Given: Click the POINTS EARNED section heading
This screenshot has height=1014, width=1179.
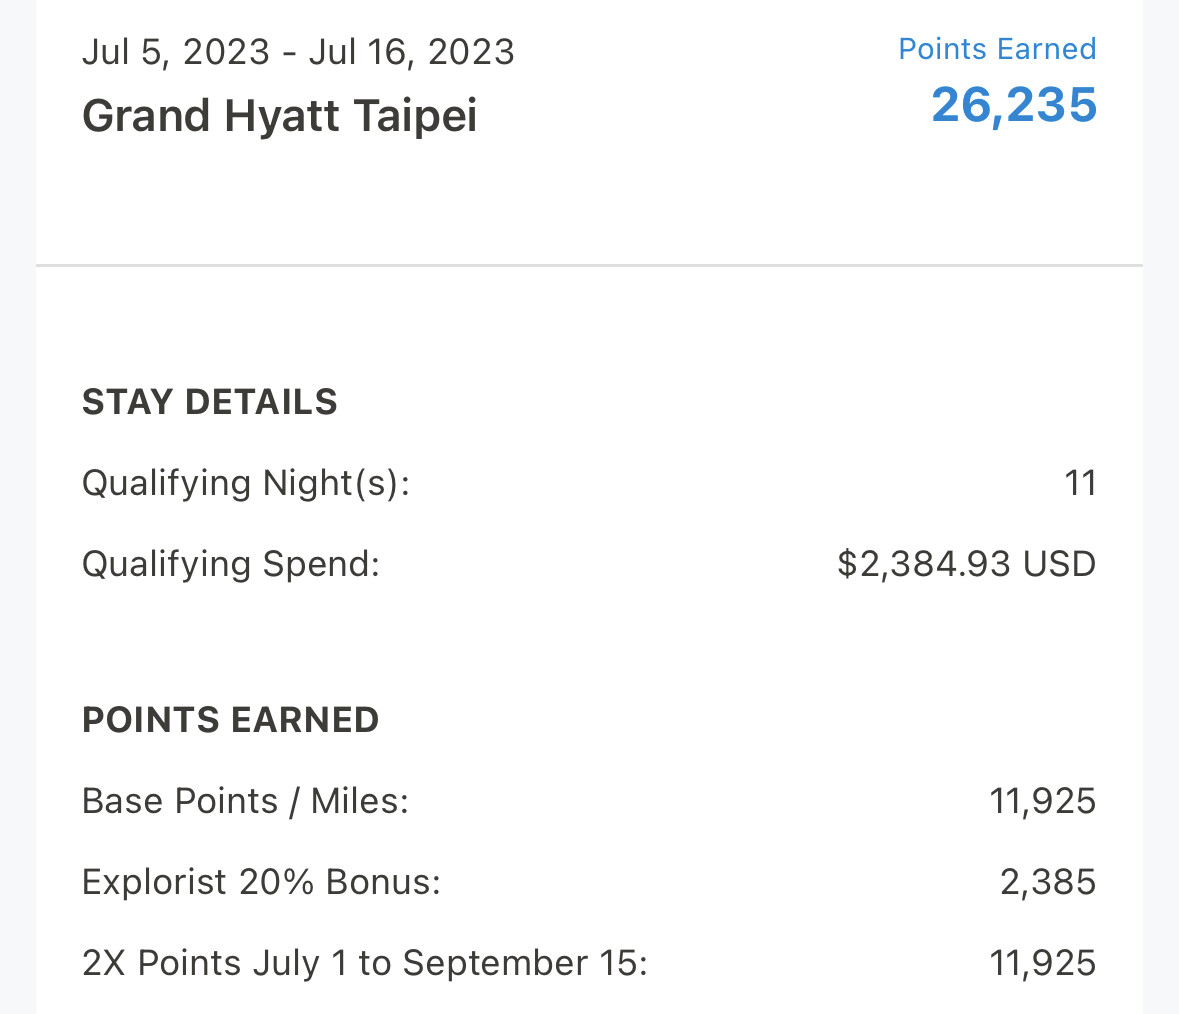Looking at the screenshot, I should click(x=230, y=720).
